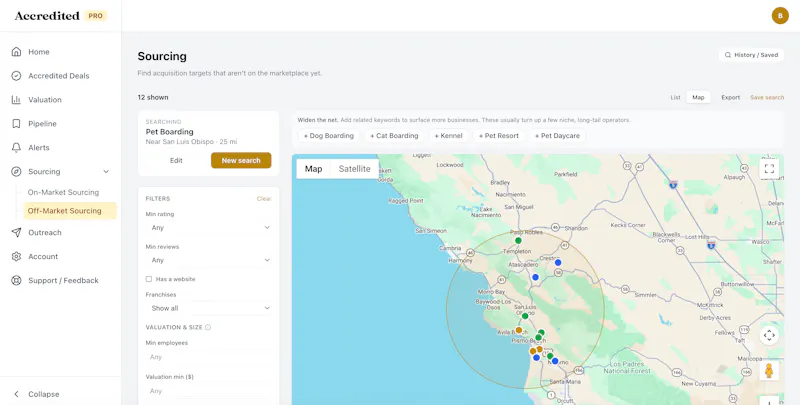This screenshot has width=800, height=405.
Task: Click the Valuation min ($) input field
Action: (x=209, y=391)
